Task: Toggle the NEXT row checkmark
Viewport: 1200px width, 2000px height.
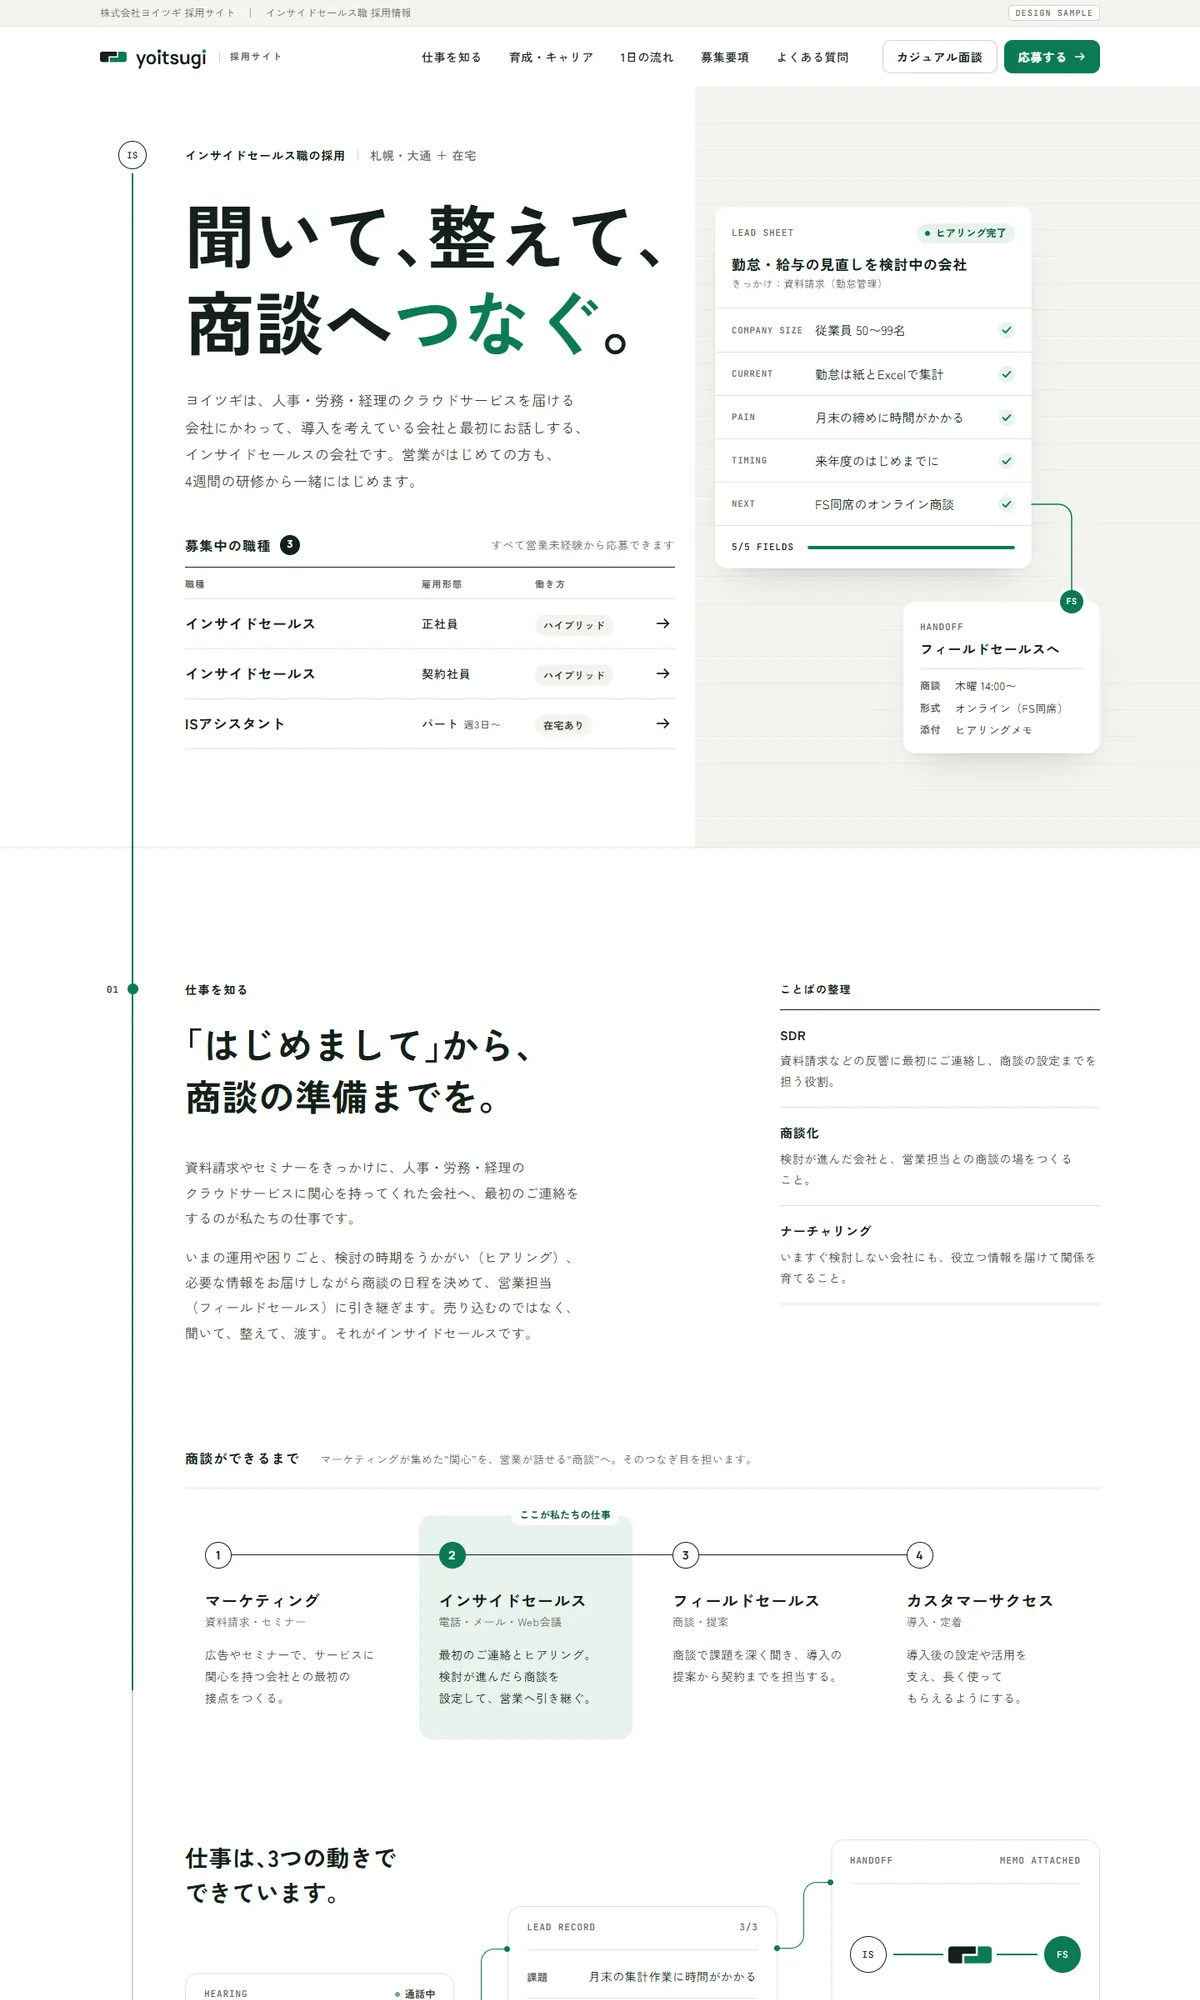Action: pyautogui.click(x=1007, y=504)
